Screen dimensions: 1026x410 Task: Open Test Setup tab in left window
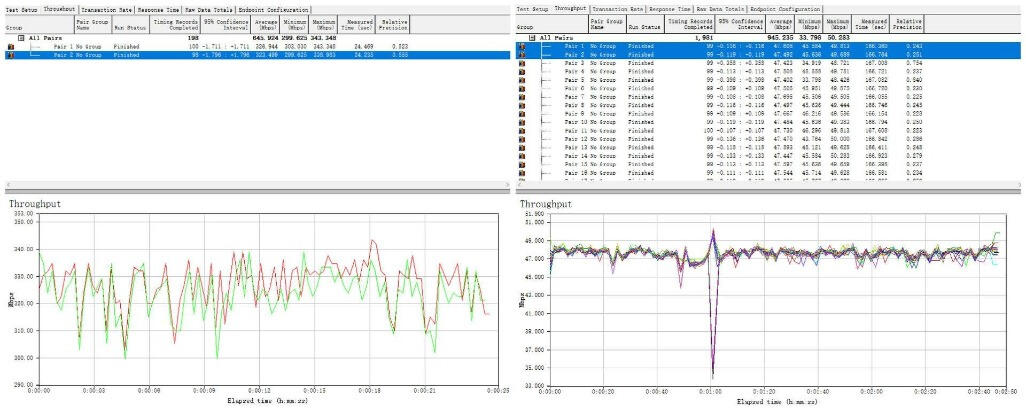22,10
